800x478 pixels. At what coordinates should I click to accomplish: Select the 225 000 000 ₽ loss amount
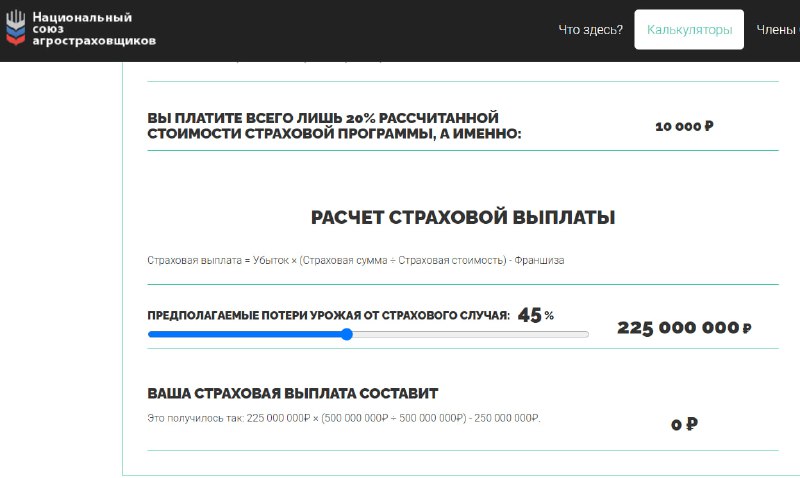pos(684,328)
